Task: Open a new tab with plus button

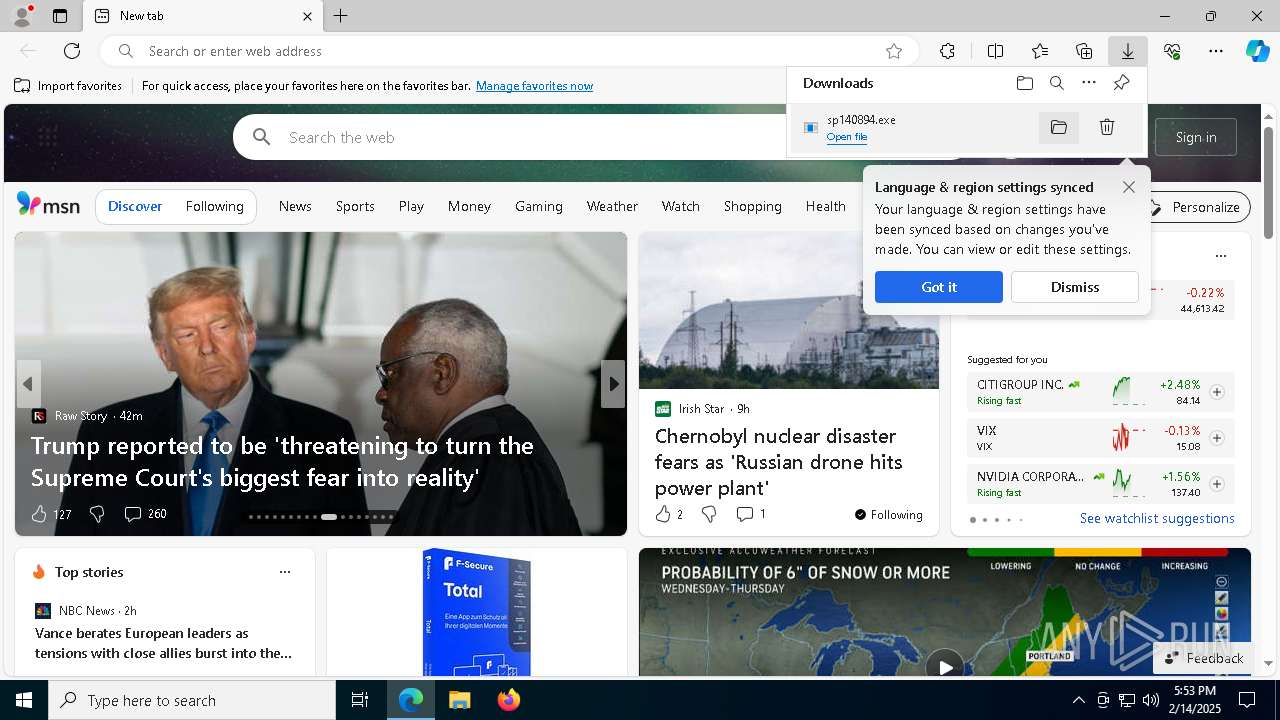Action: 340,16
